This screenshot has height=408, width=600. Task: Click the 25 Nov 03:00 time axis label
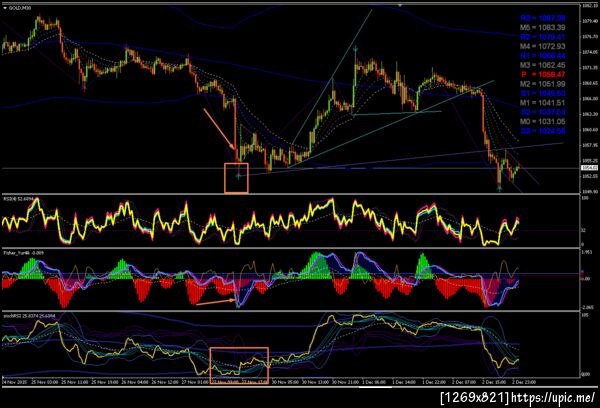(45, 382)
